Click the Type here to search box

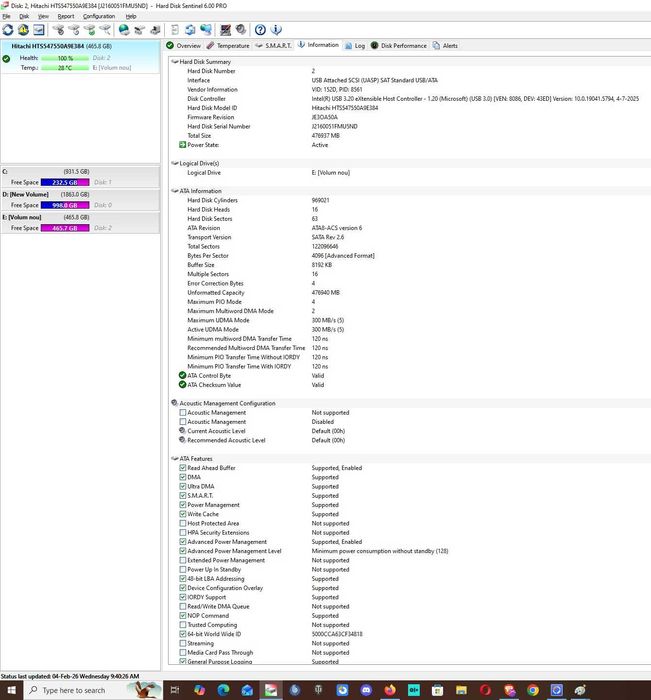(x=92, y=690)
